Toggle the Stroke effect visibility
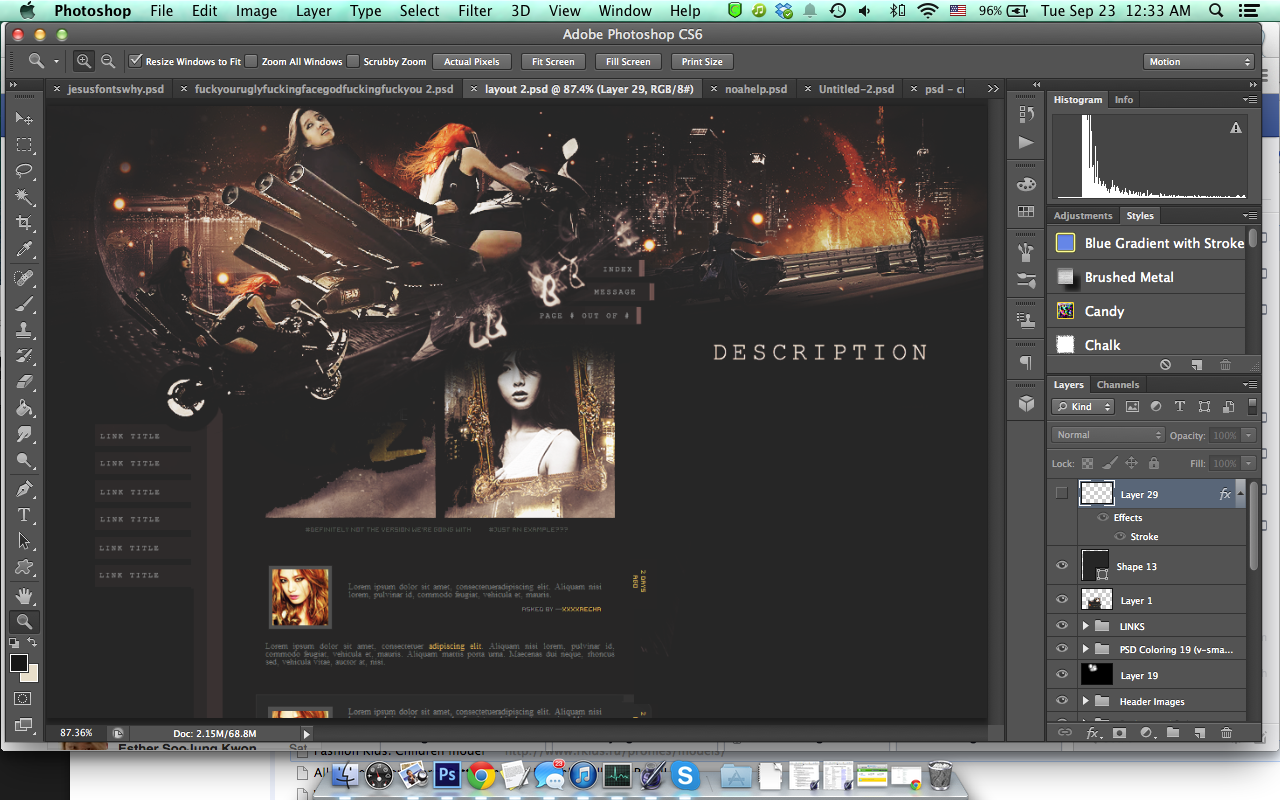Screen dimensions: 1280x800 (x=1120, y=537)
